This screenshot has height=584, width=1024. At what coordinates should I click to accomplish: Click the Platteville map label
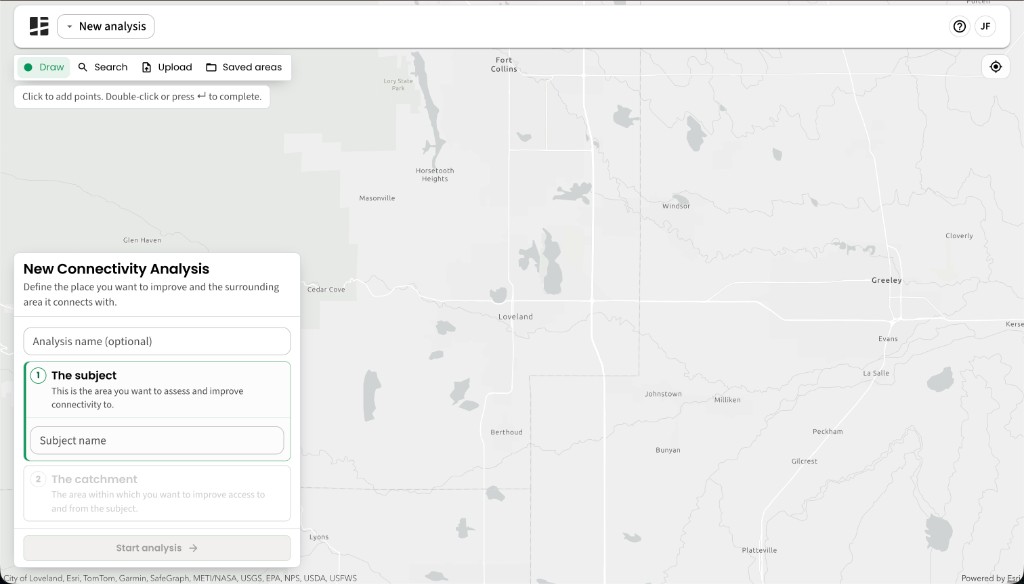point(759,550)
